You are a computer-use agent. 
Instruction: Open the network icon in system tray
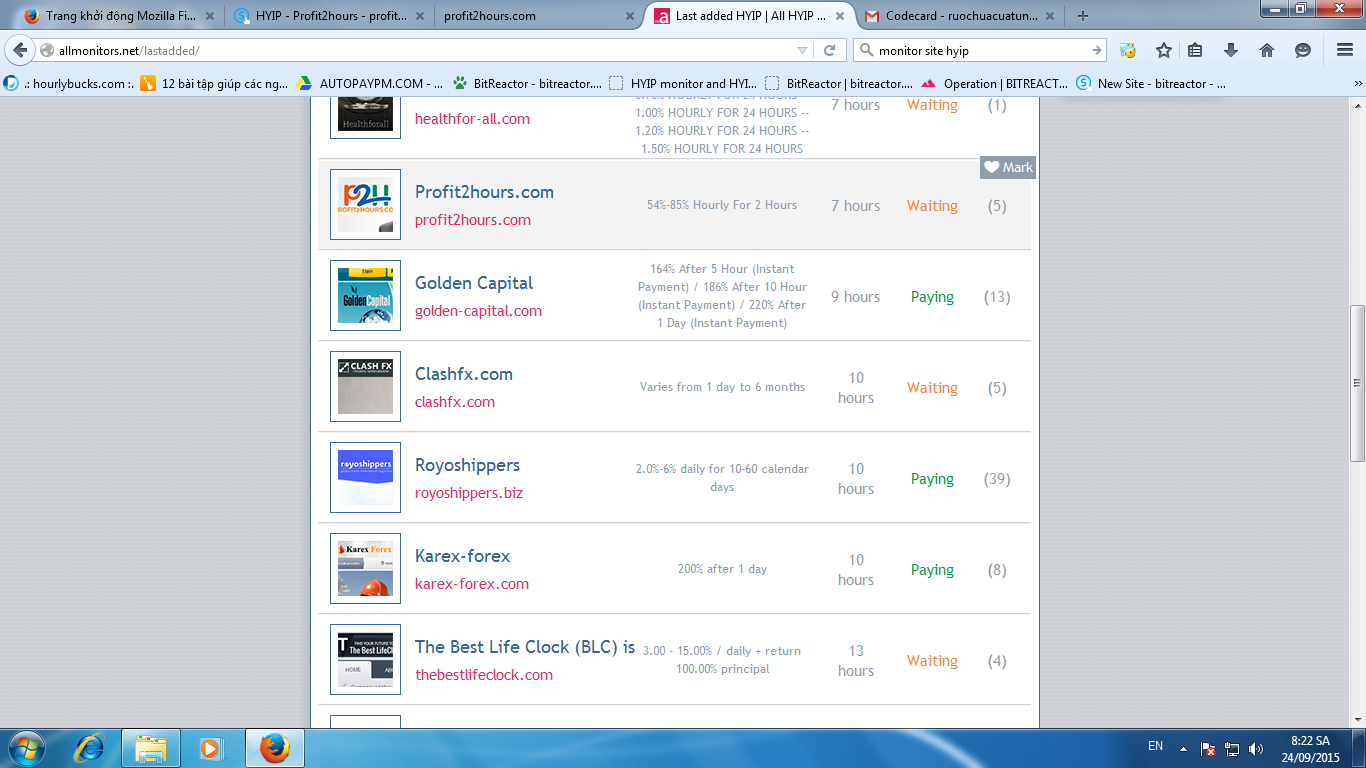click(1232, 749)
